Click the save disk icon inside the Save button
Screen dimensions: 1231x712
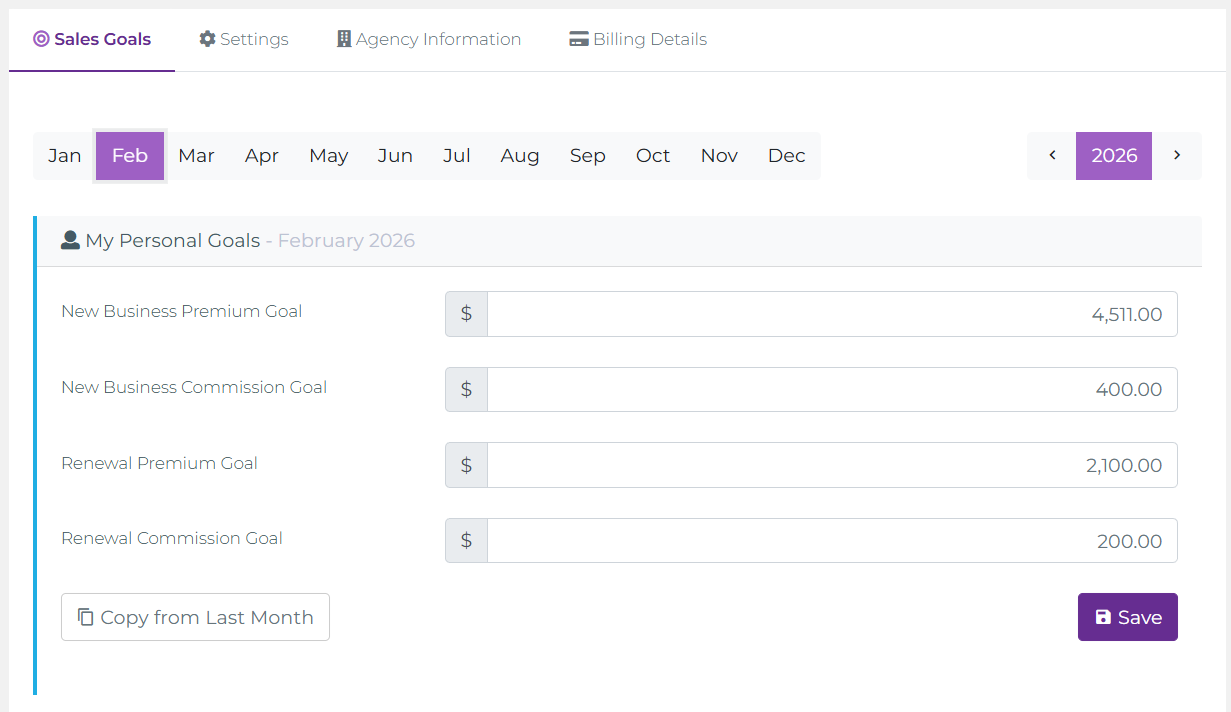pos(1103,617)
